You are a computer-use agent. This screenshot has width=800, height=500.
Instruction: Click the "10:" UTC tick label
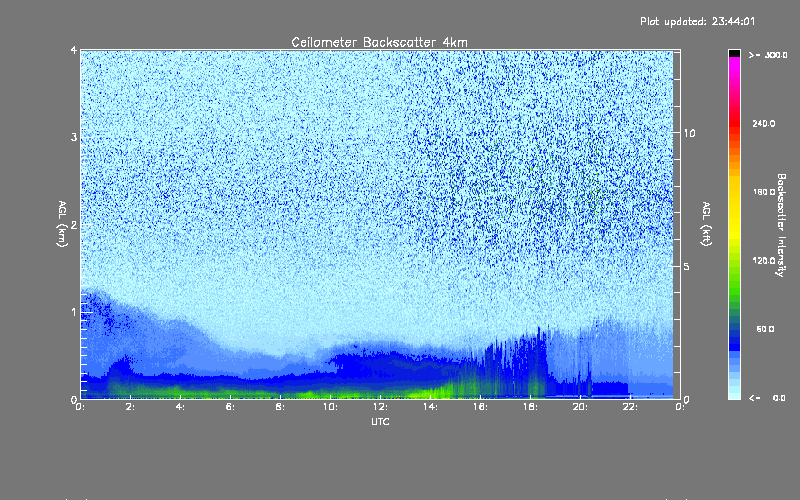(330, 407)
